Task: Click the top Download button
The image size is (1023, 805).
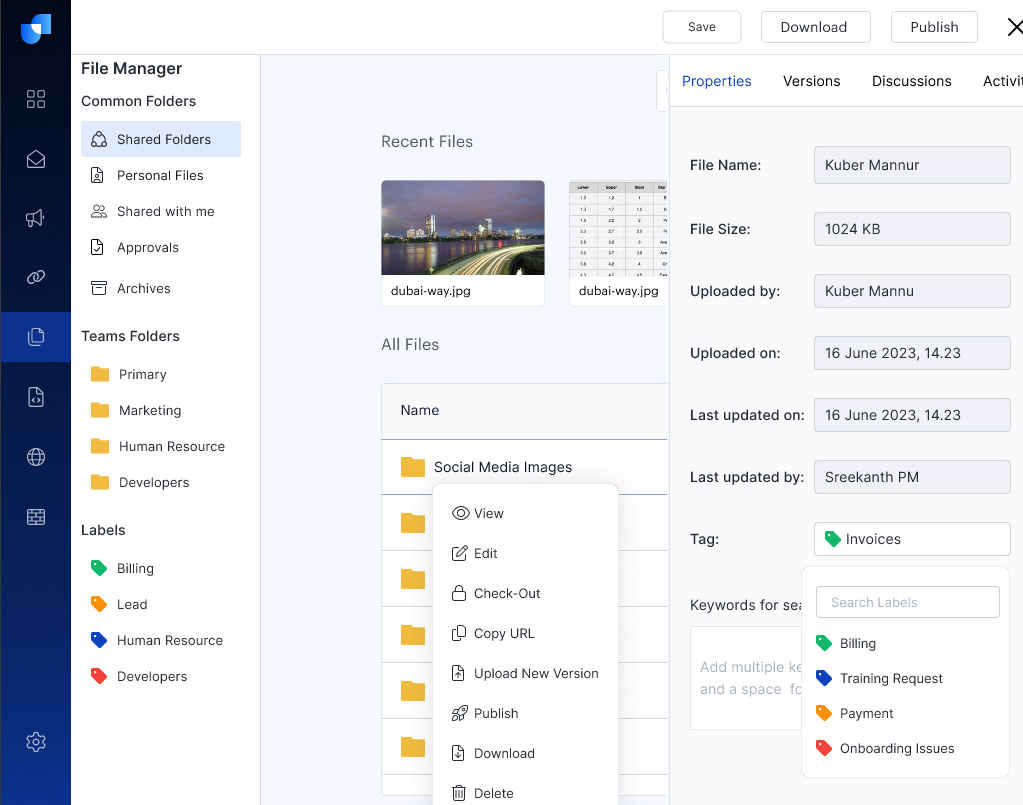Action: 816,27
